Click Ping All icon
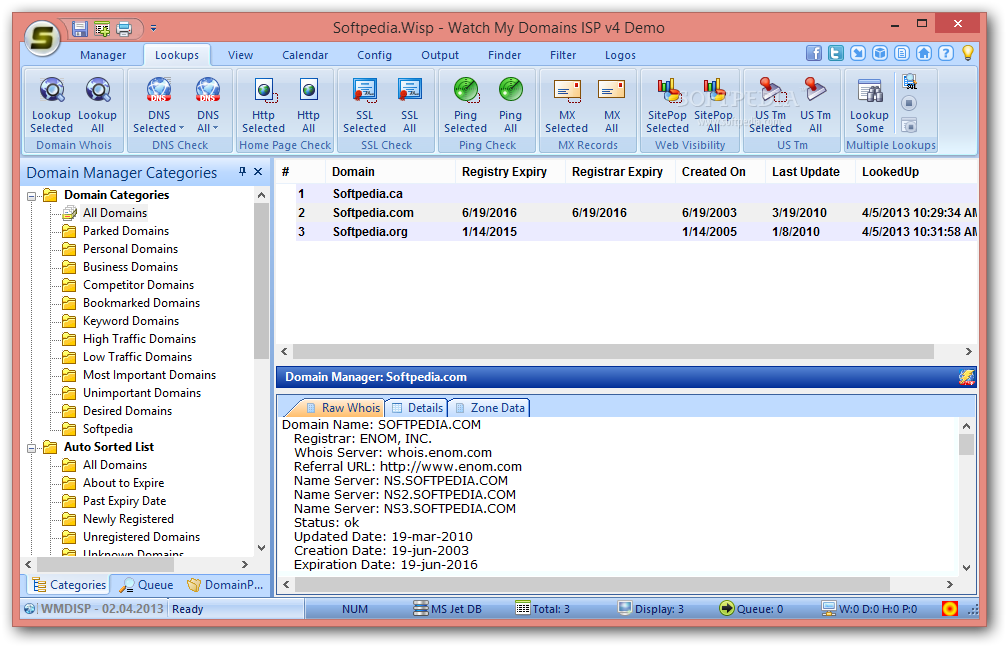 click(x=511, y=105)
